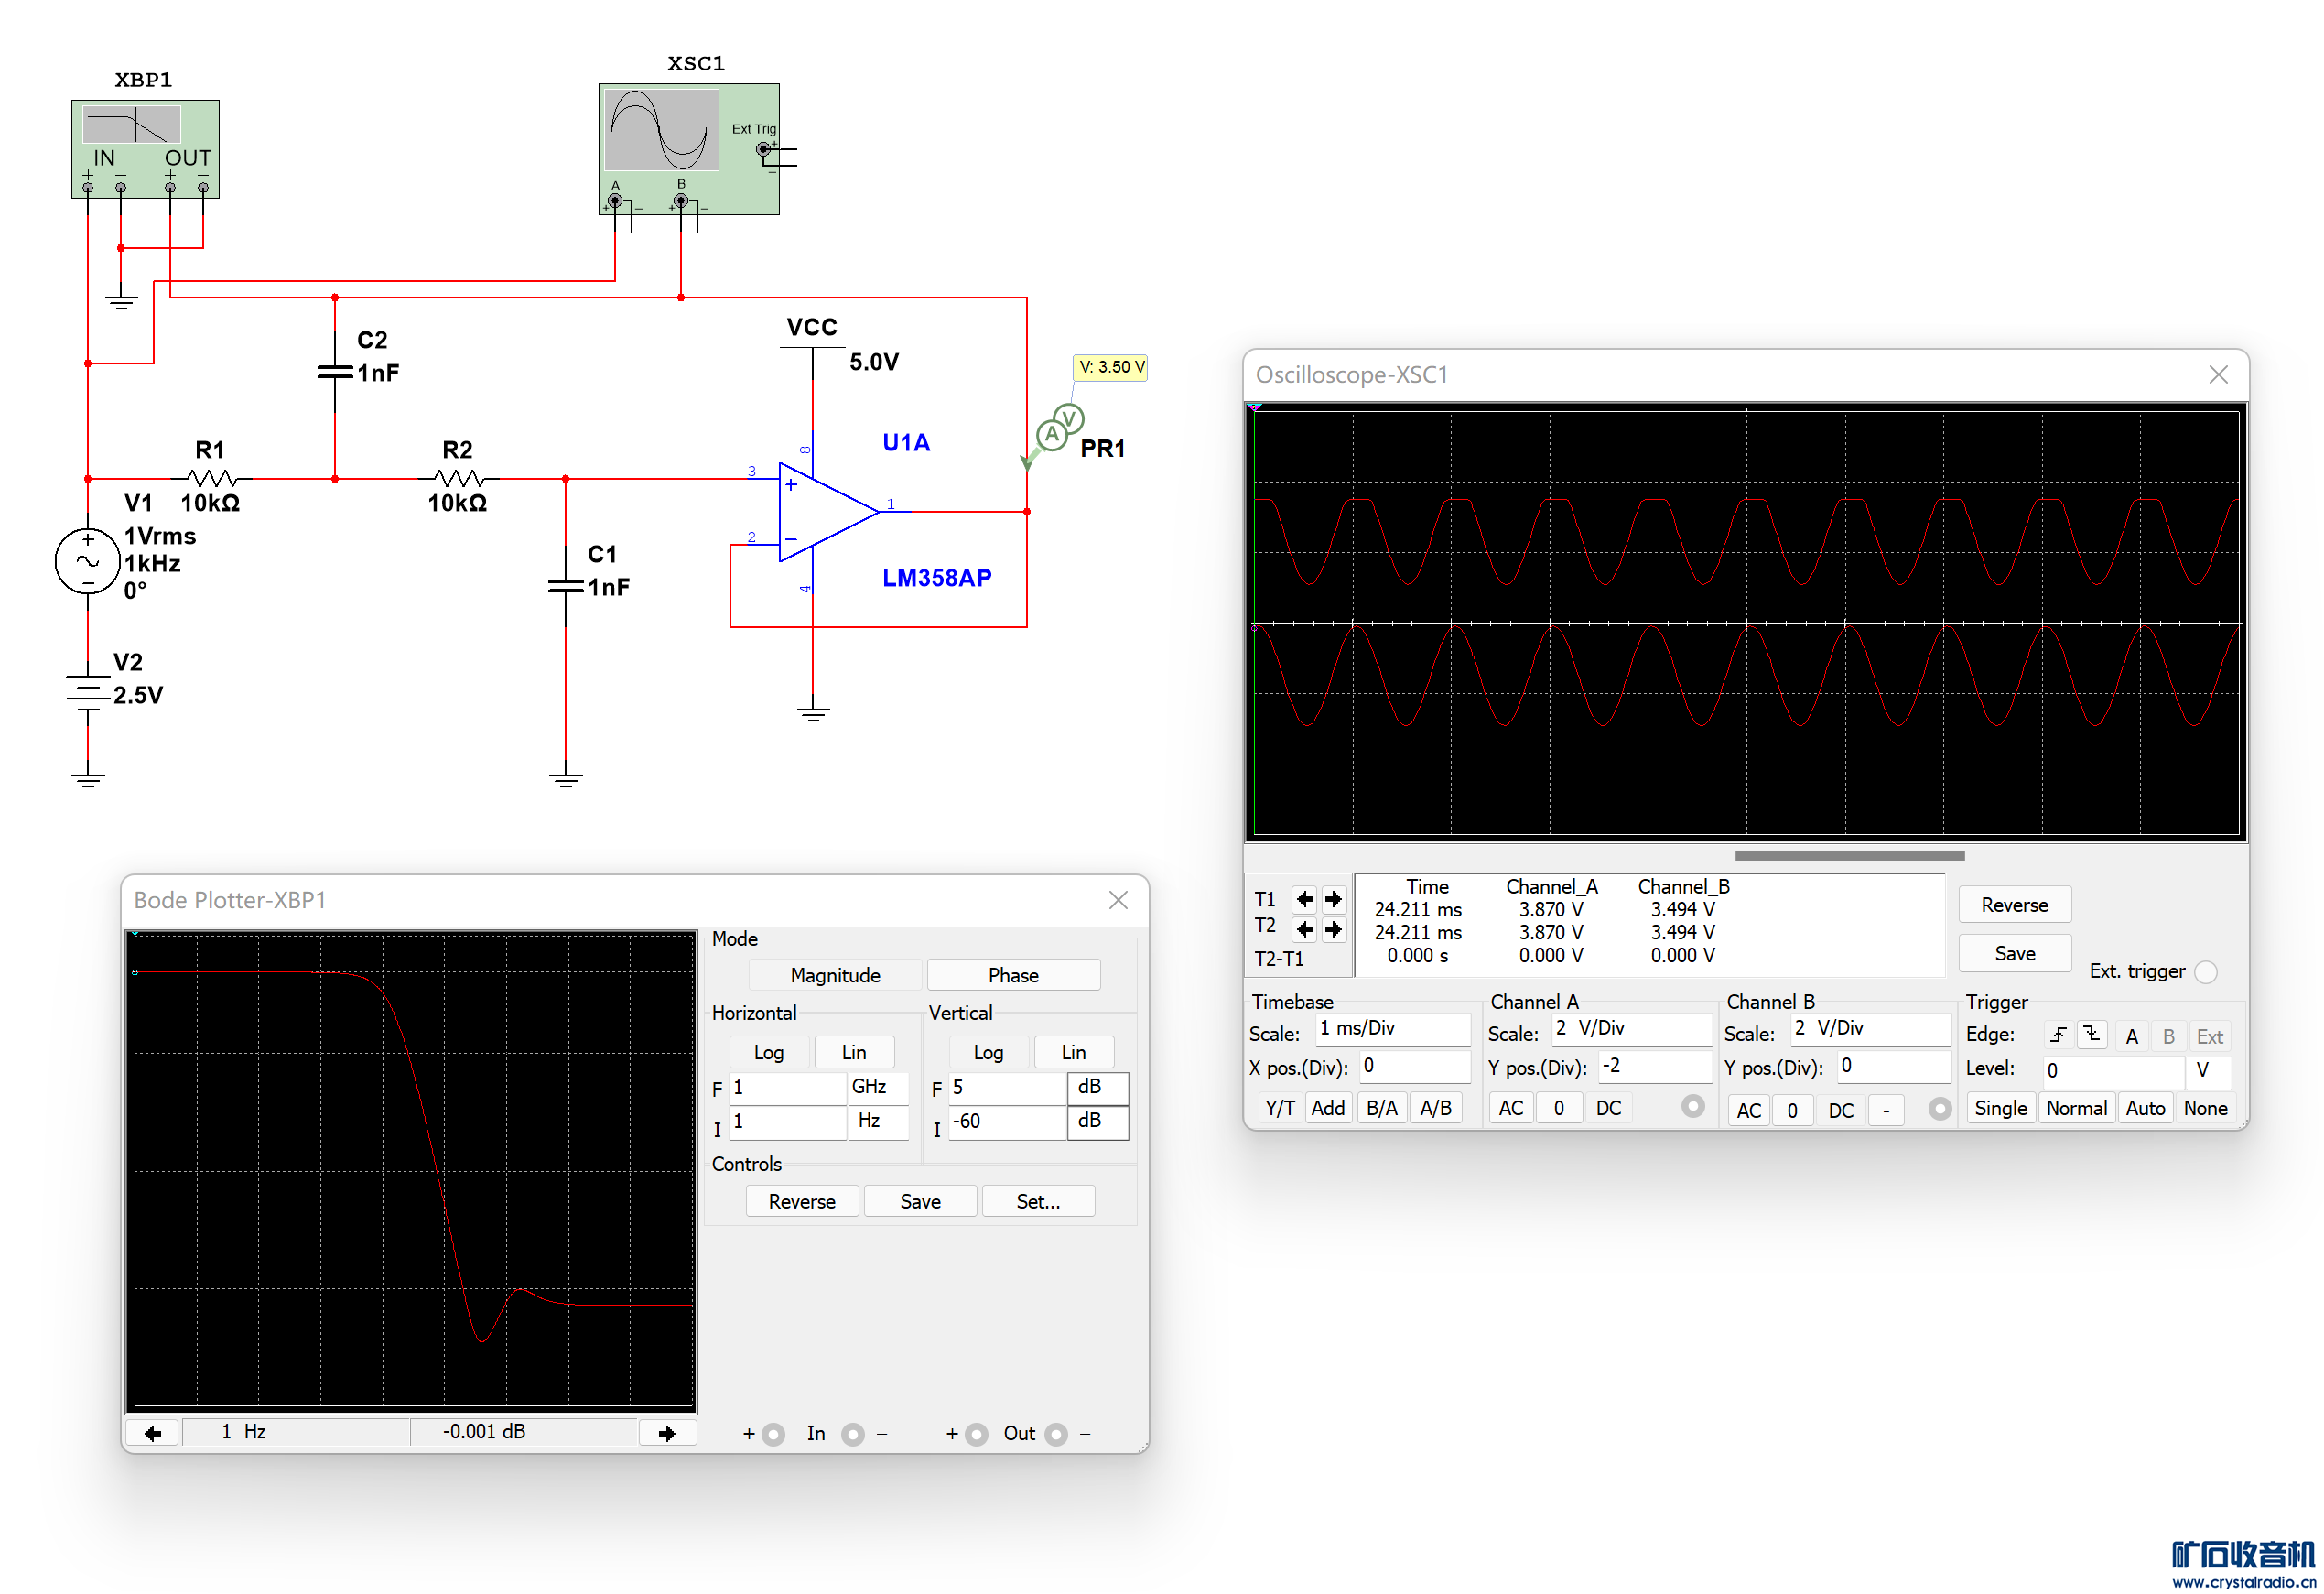
Task: Move T1 cursor right with arrow
Action: click(x=1333, y=899)
